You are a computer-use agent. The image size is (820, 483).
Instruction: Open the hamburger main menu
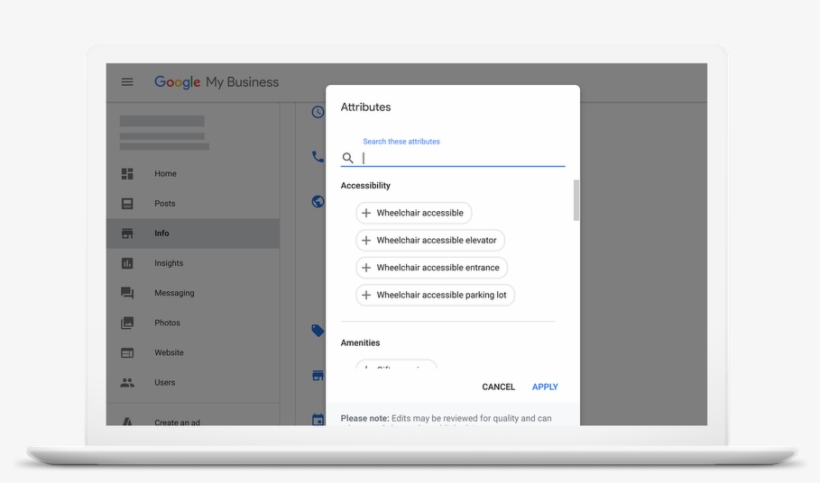tap(127, 82)
